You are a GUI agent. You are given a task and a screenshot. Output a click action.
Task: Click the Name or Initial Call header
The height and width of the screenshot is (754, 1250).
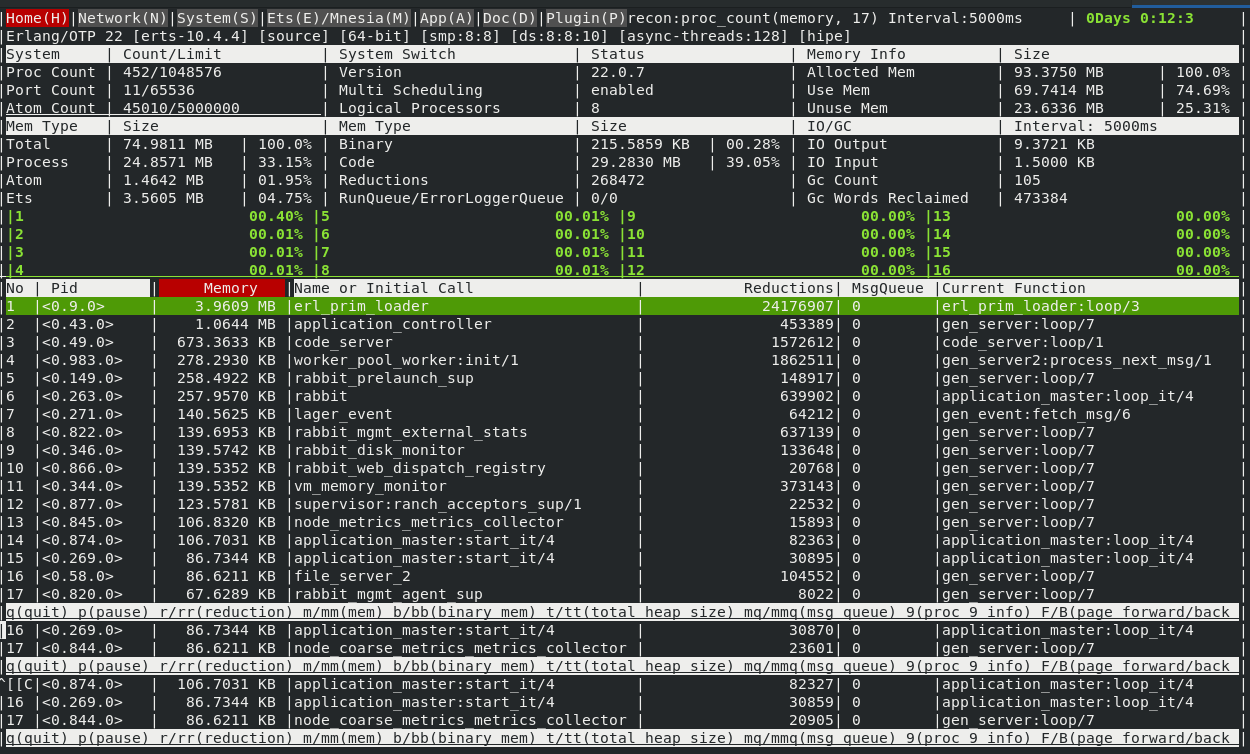pos(383,288)
